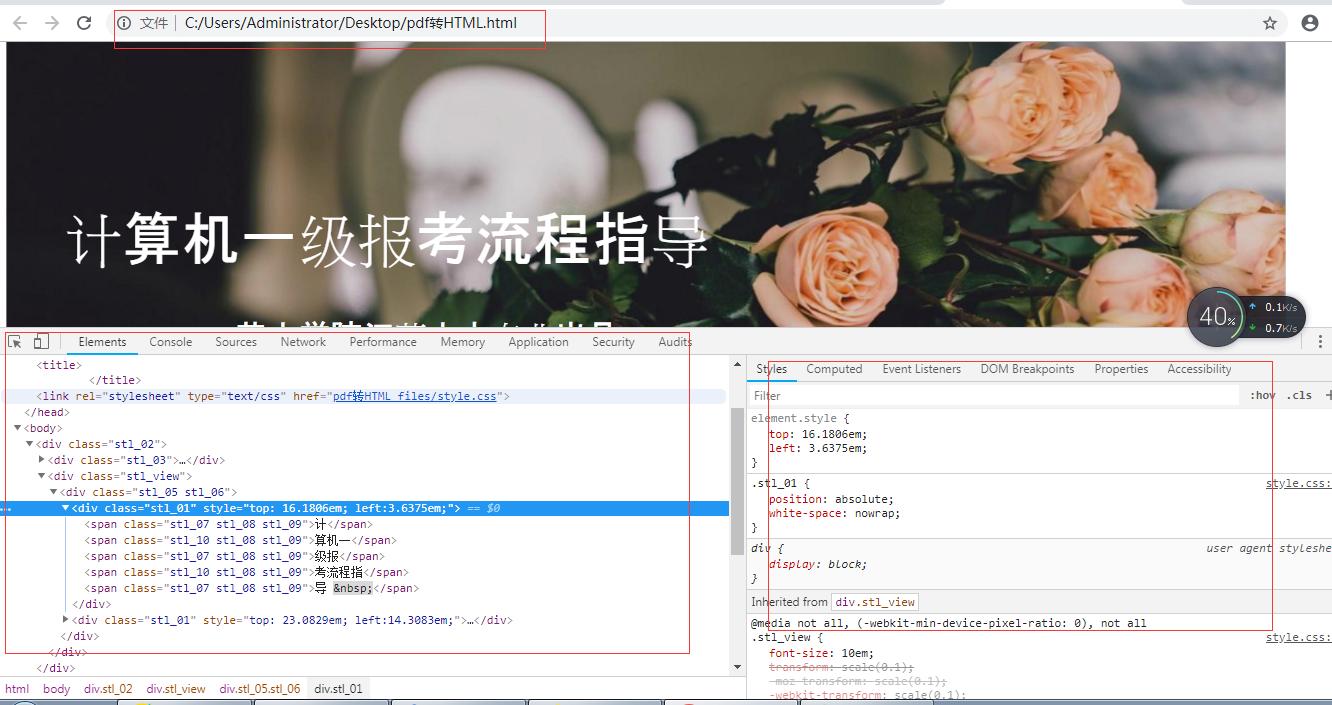
Task: Toggle the device toolbar icon
Action: [x=40, y=342]
